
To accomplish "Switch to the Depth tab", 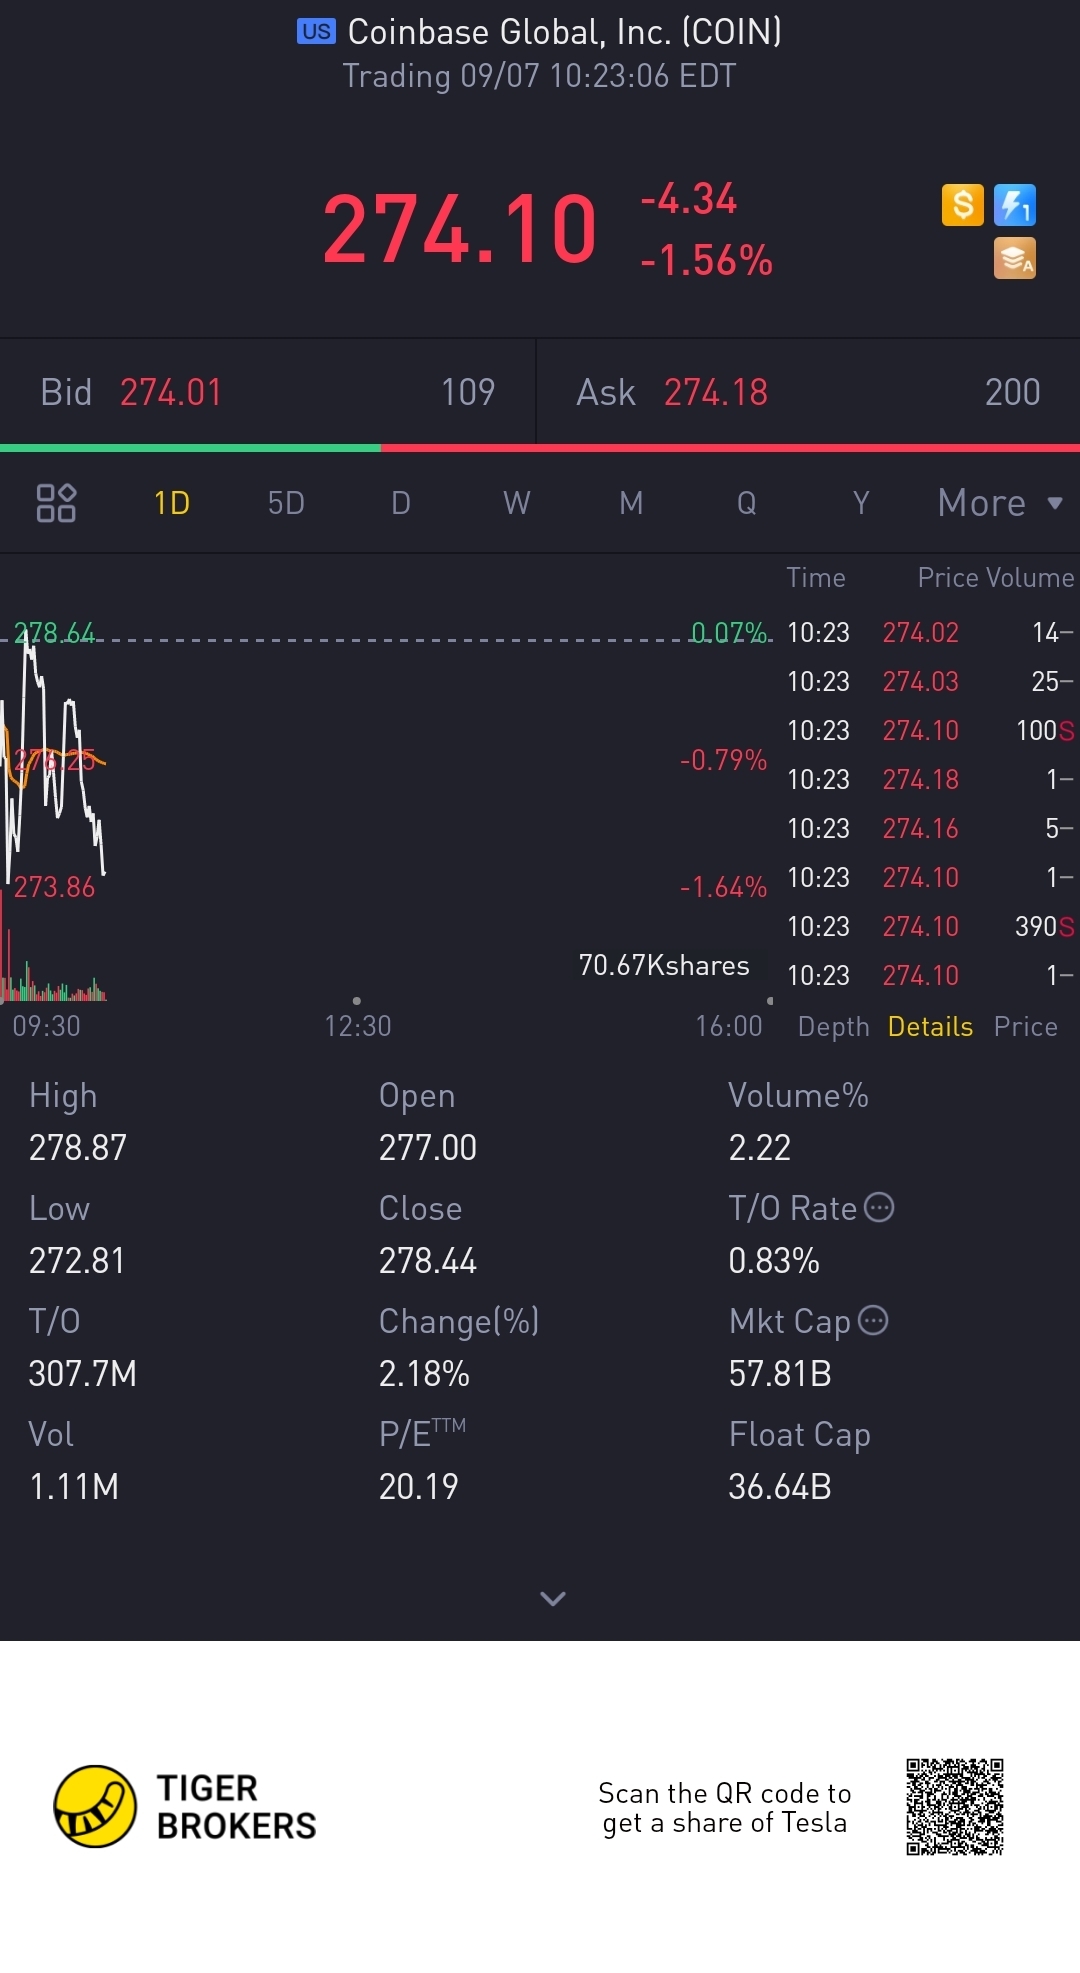I will click(834, 1027).
